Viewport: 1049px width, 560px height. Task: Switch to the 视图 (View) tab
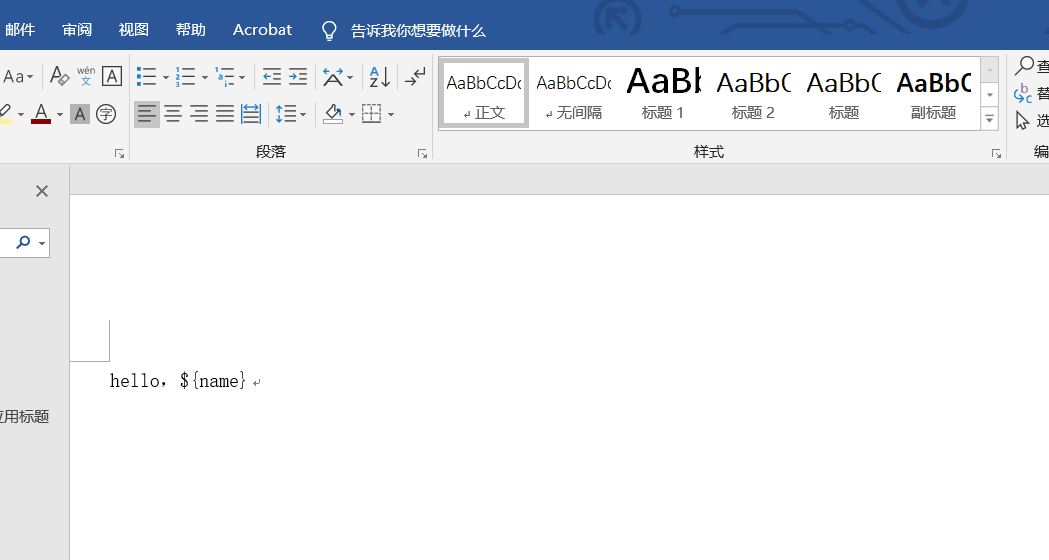click(x=134, y=30)
